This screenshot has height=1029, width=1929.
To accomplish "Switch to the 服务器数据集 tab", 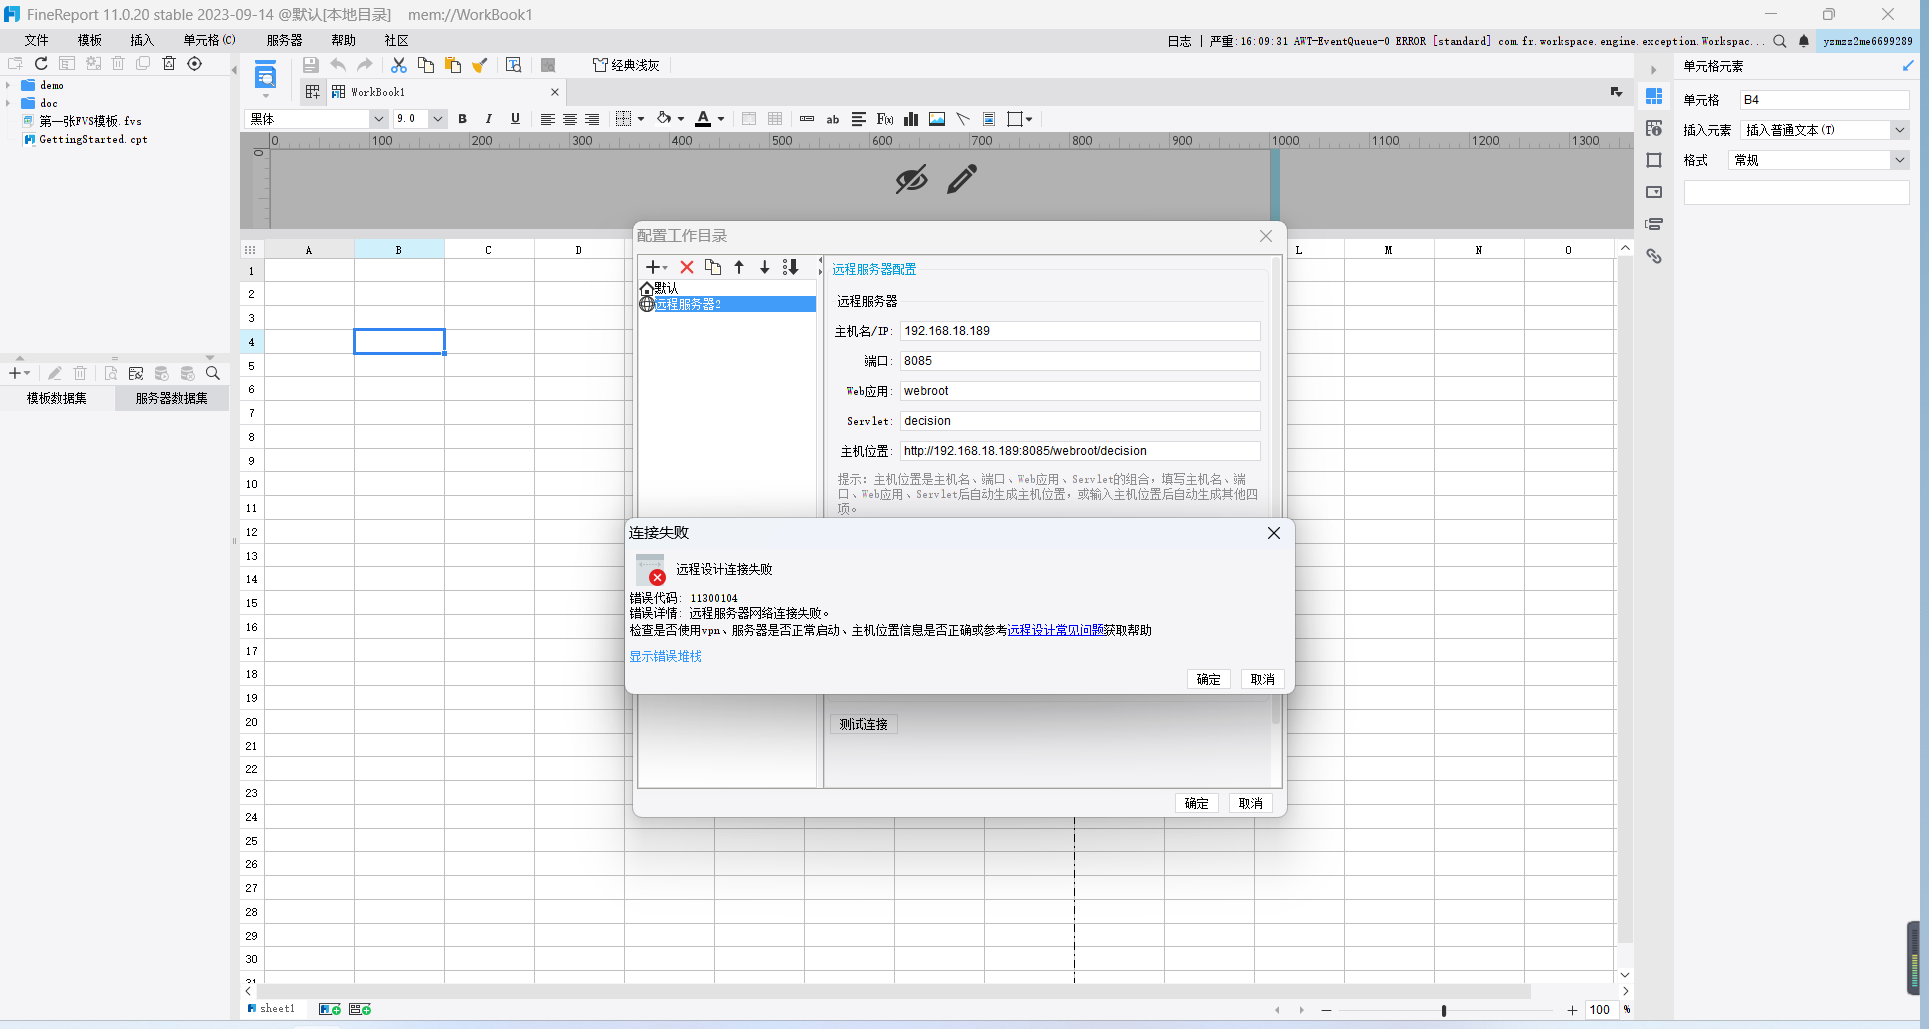I will (172, 398).
